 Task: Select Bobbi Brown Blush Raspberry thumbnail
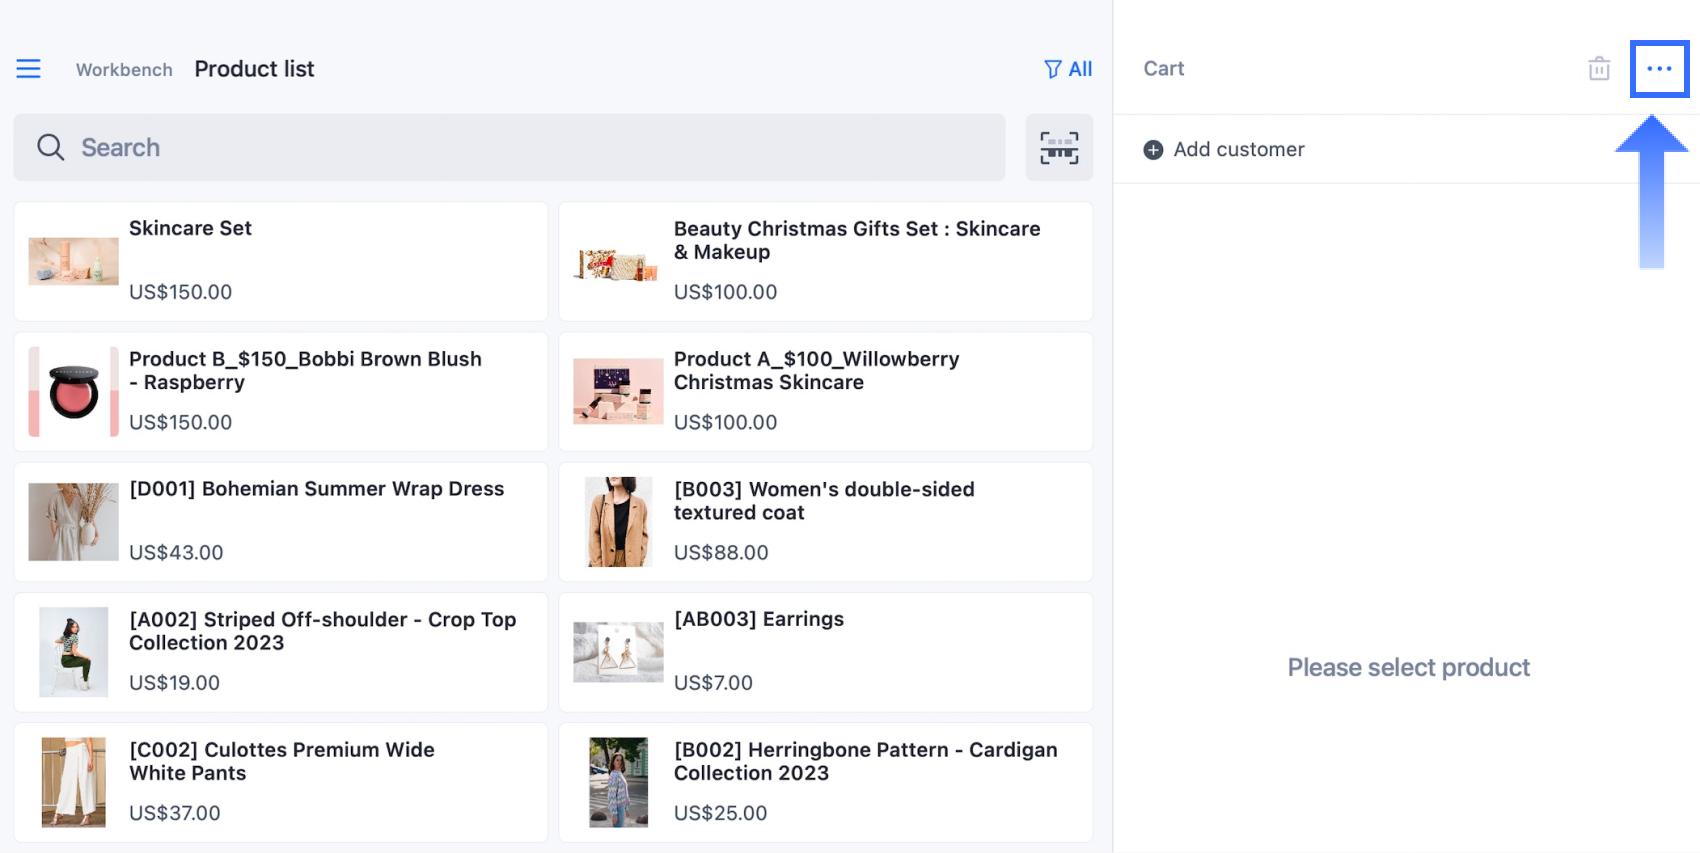tap(73, 392)
